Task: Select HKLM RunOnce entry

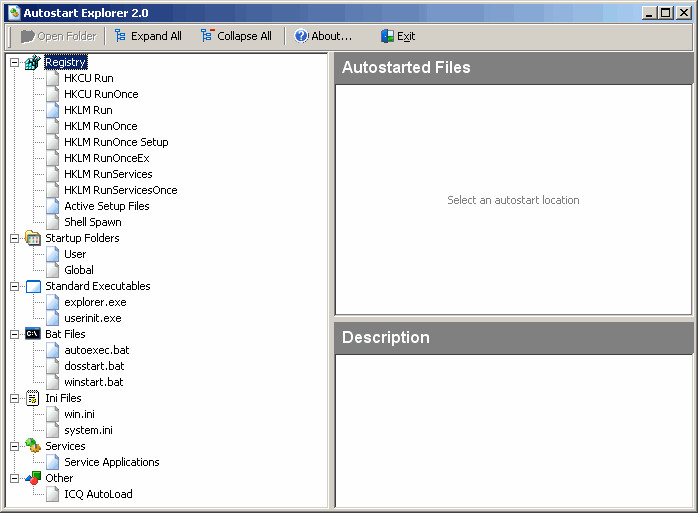Action: coord(101,126)
